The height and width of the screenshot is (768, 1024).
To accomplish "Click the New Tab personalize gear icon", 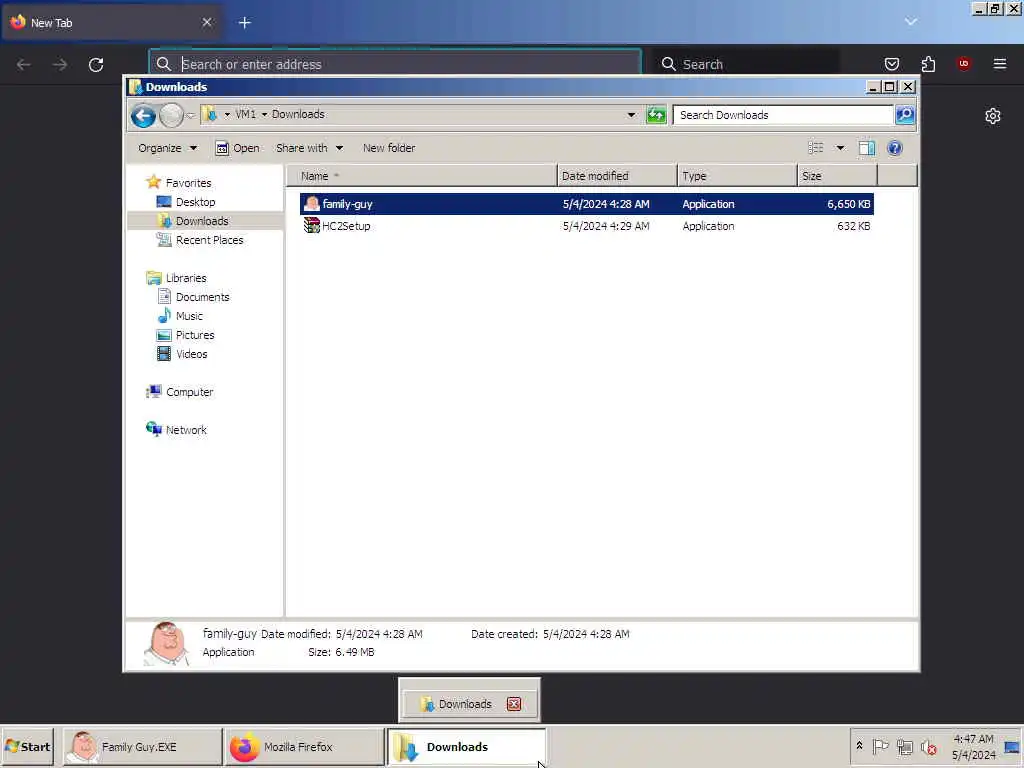I will point(993,116).
